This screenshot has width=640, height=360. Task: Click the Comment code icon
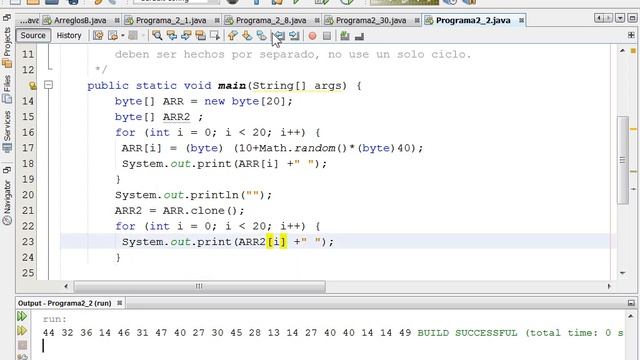(x=345, y=36)
